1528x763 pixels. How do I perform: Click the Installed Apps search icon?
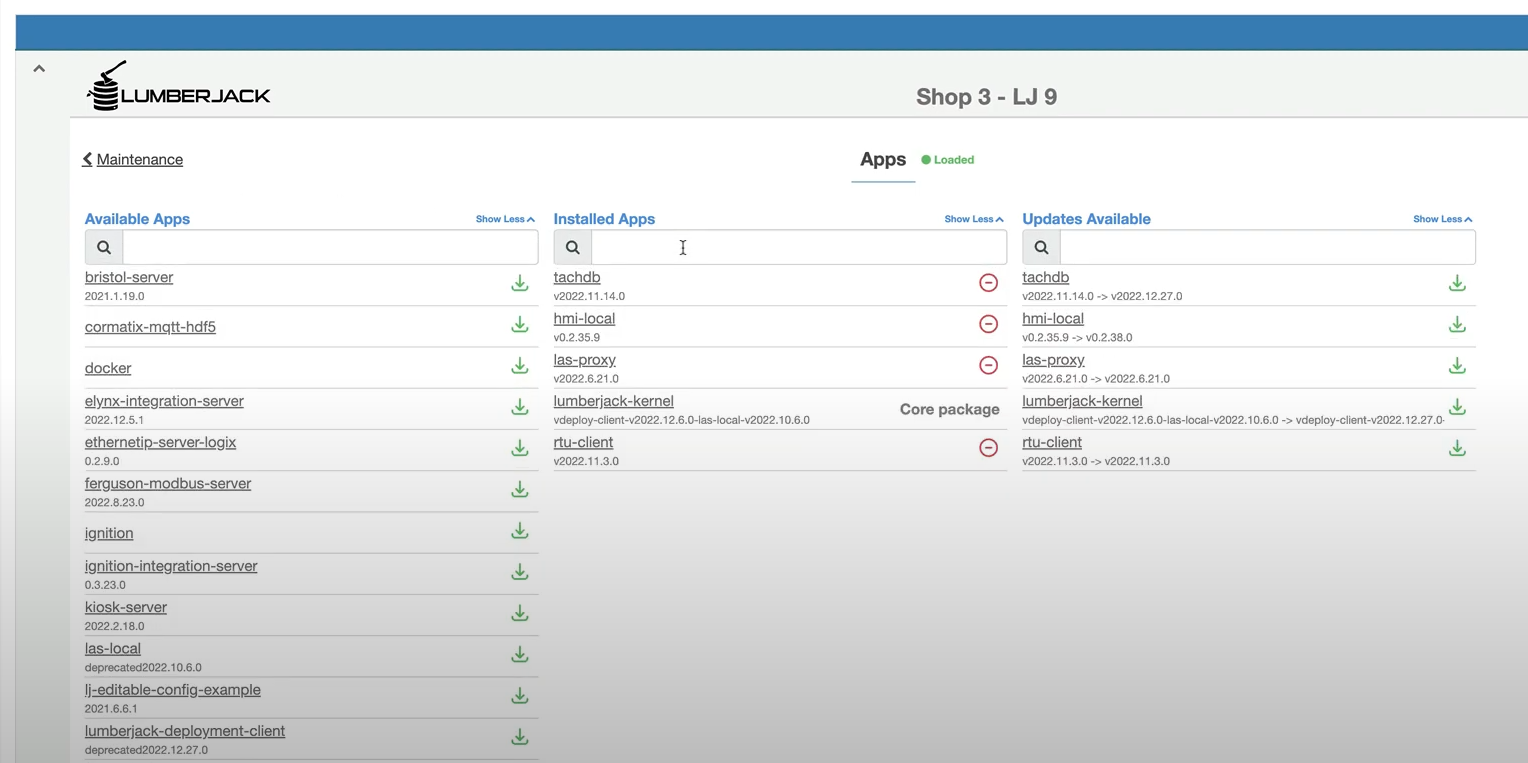(x=573, y=247)
